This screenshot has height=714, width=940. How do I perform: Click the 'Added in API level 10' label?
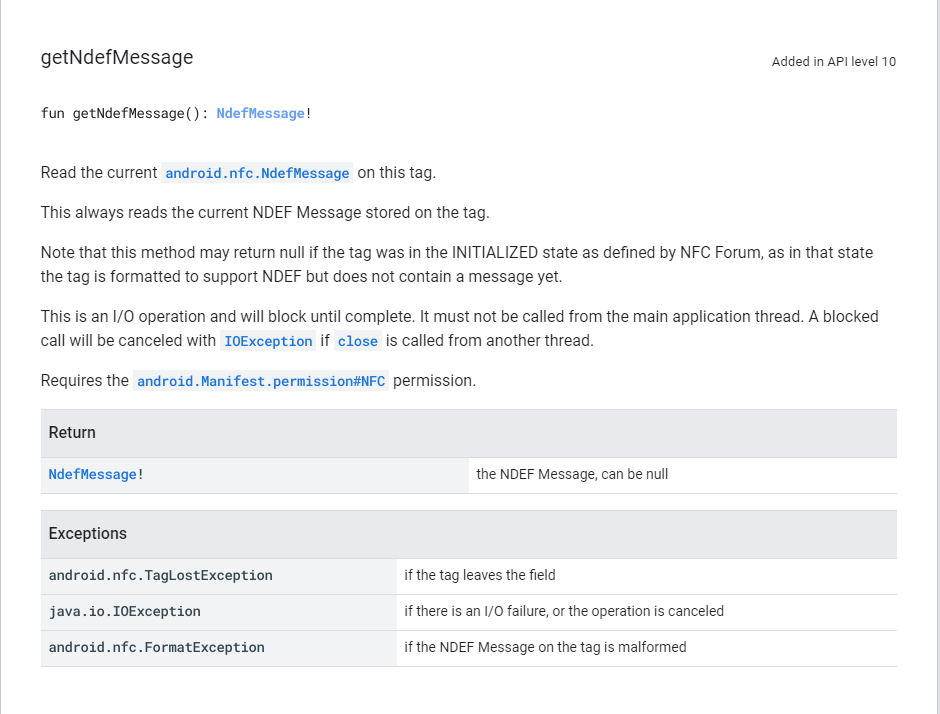pos(833,61)
